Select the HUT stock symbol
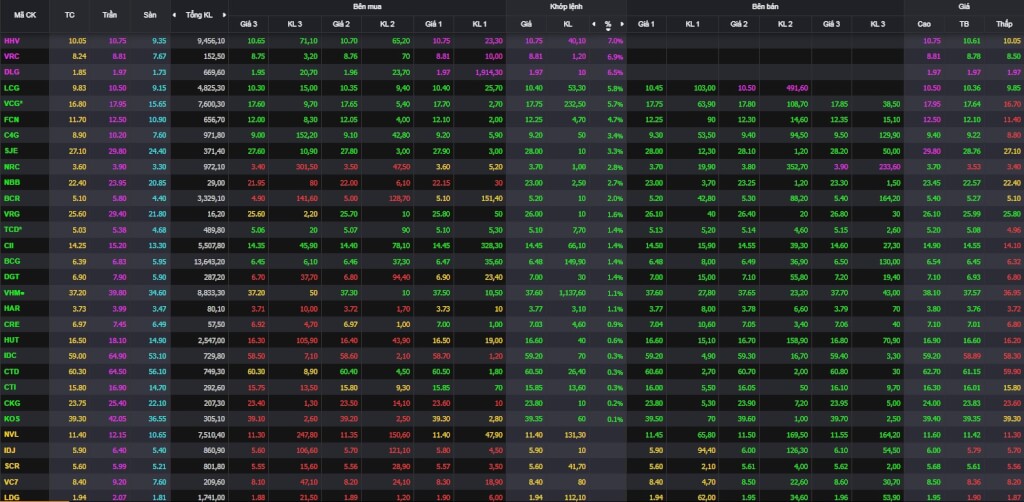The width and height of the screenshot is (1024, 502). [x=12, y=339]
